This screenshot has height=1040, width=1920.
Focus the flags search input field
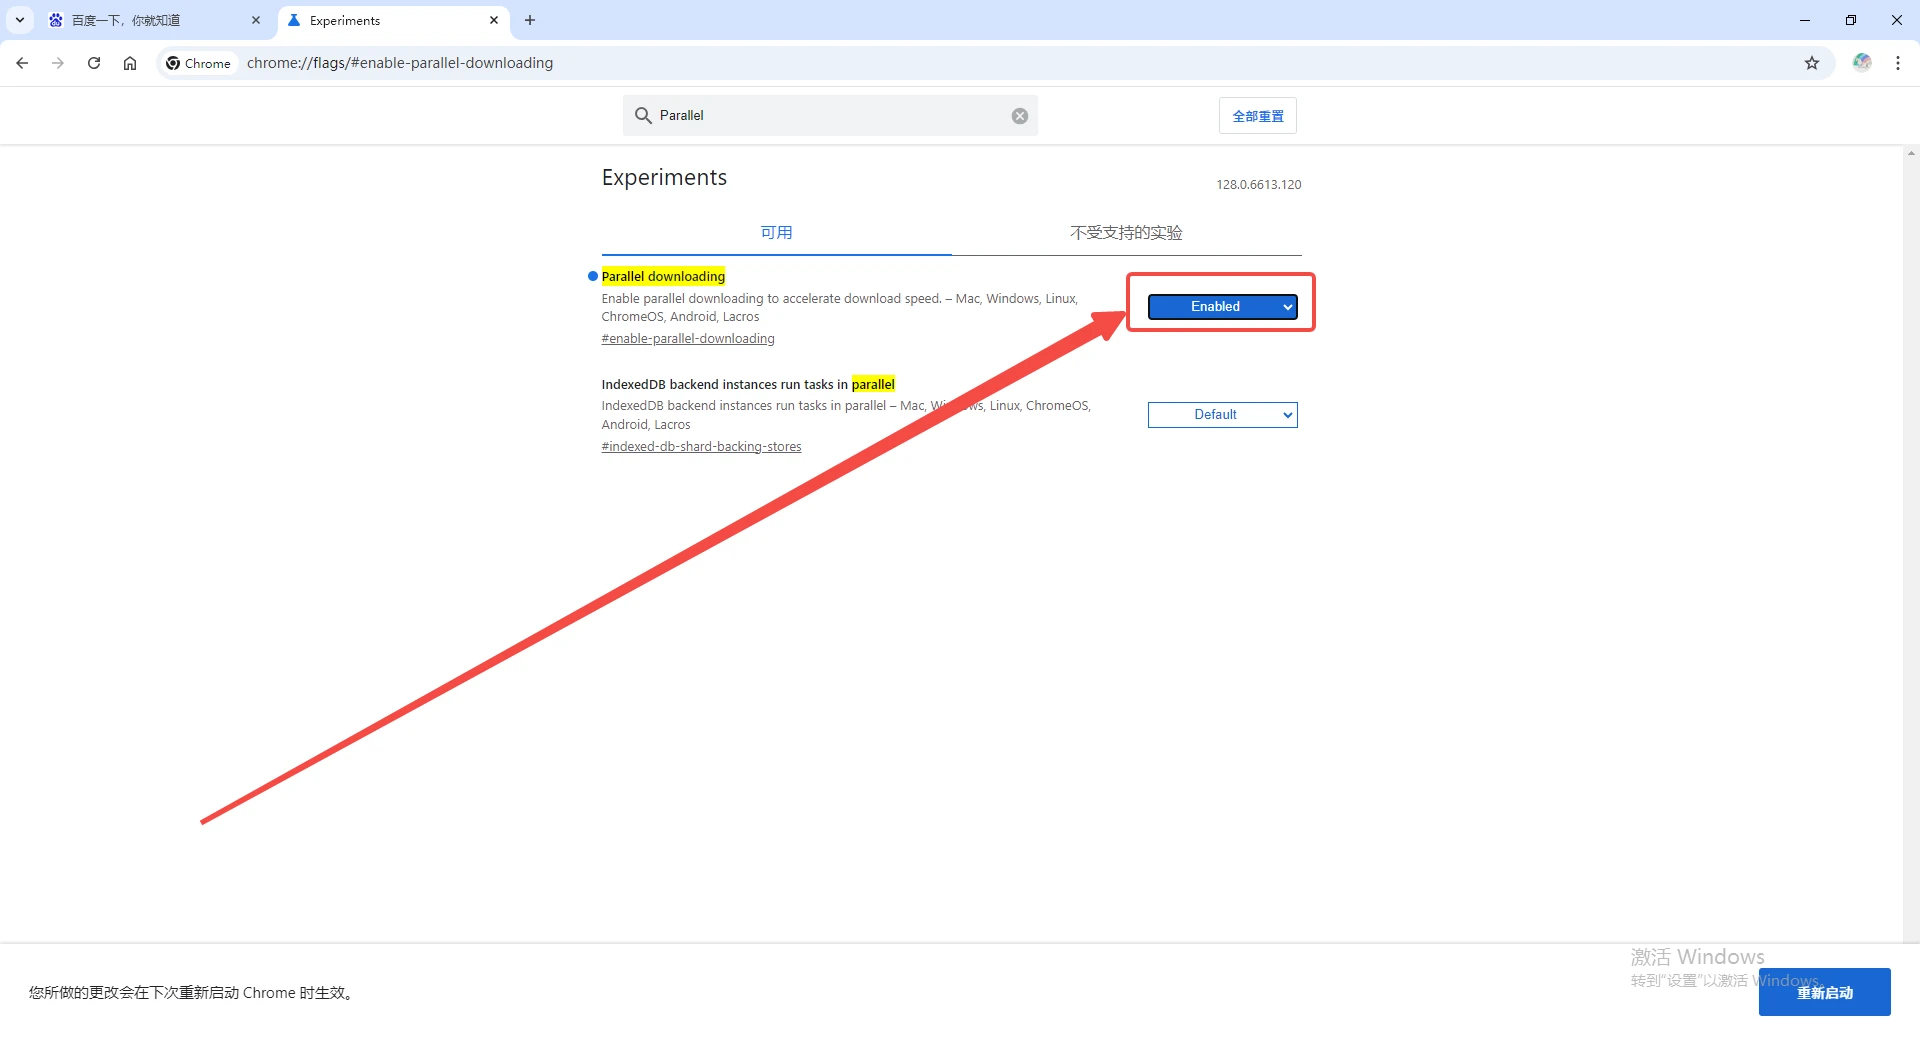tap(828, 116)
